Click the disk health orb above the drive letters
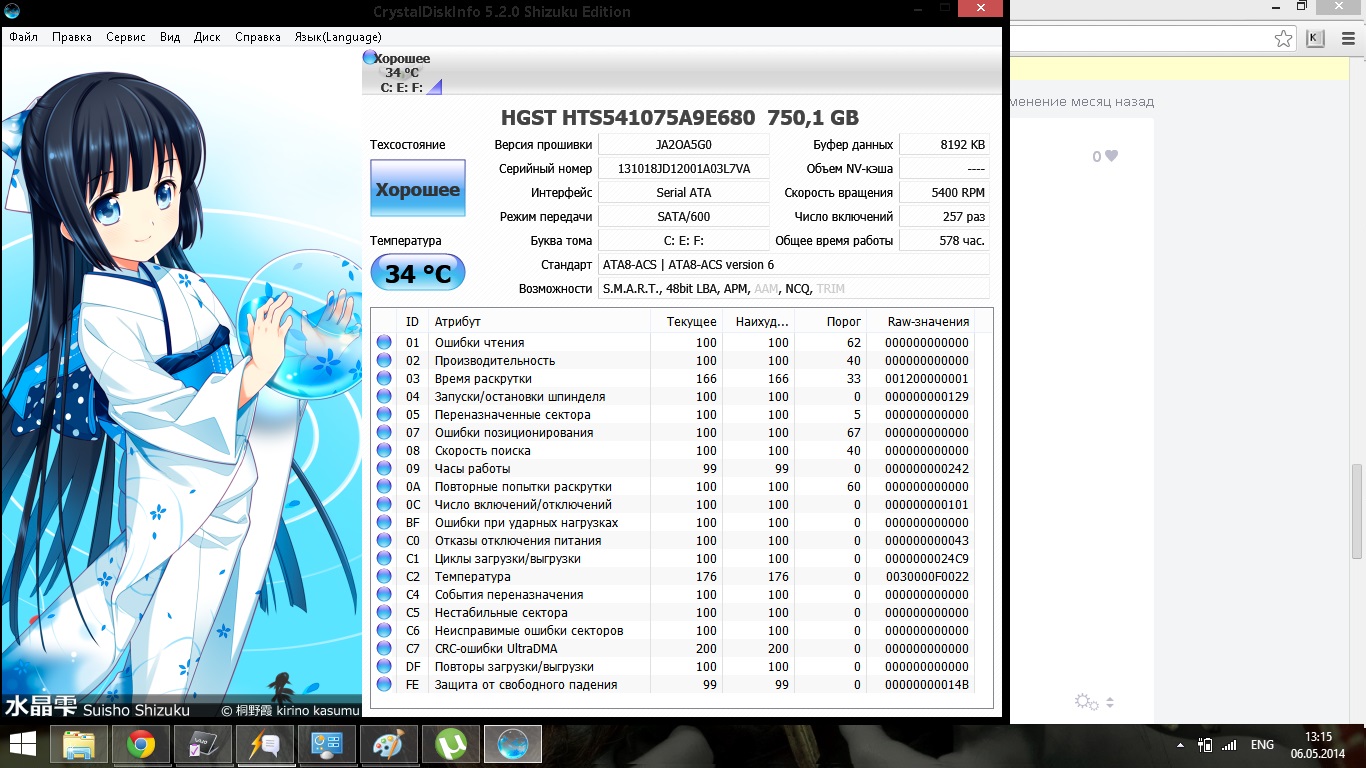1366x768 pixels. point(370,58)
